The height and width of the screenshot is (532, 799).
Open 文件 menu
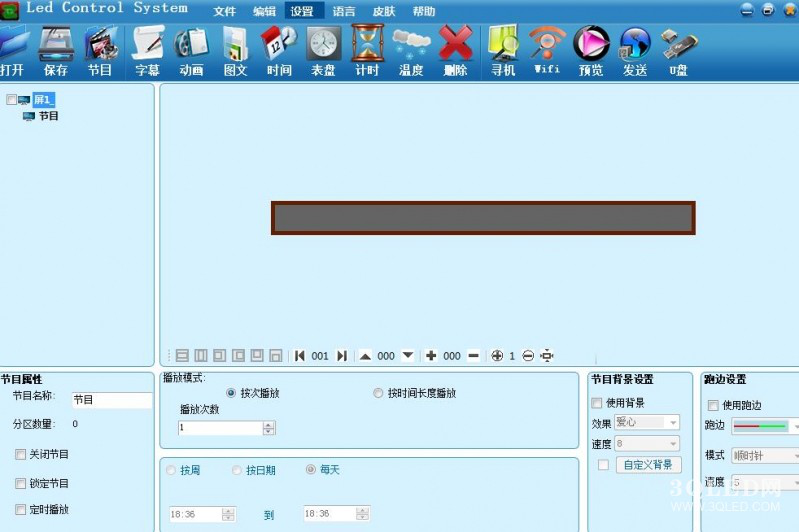(225, 11)
